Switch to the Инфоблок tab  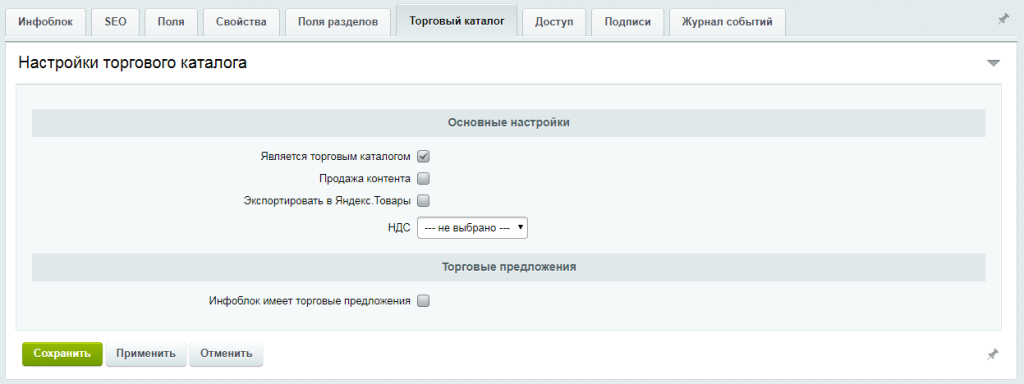pos(46,22)
